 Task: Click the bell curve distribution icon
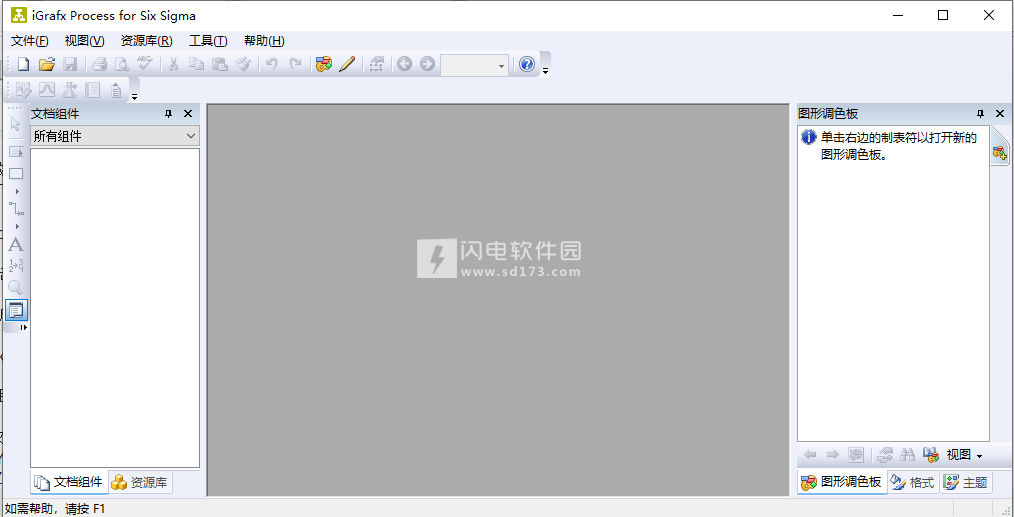pyautogui.click(x=47, y=90)
